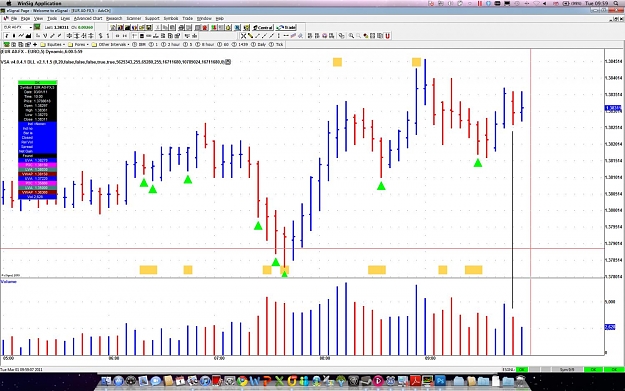Open the Symbol menu
Screen dimensions: 625x391
pyautogui.click(x=171, y=18)
